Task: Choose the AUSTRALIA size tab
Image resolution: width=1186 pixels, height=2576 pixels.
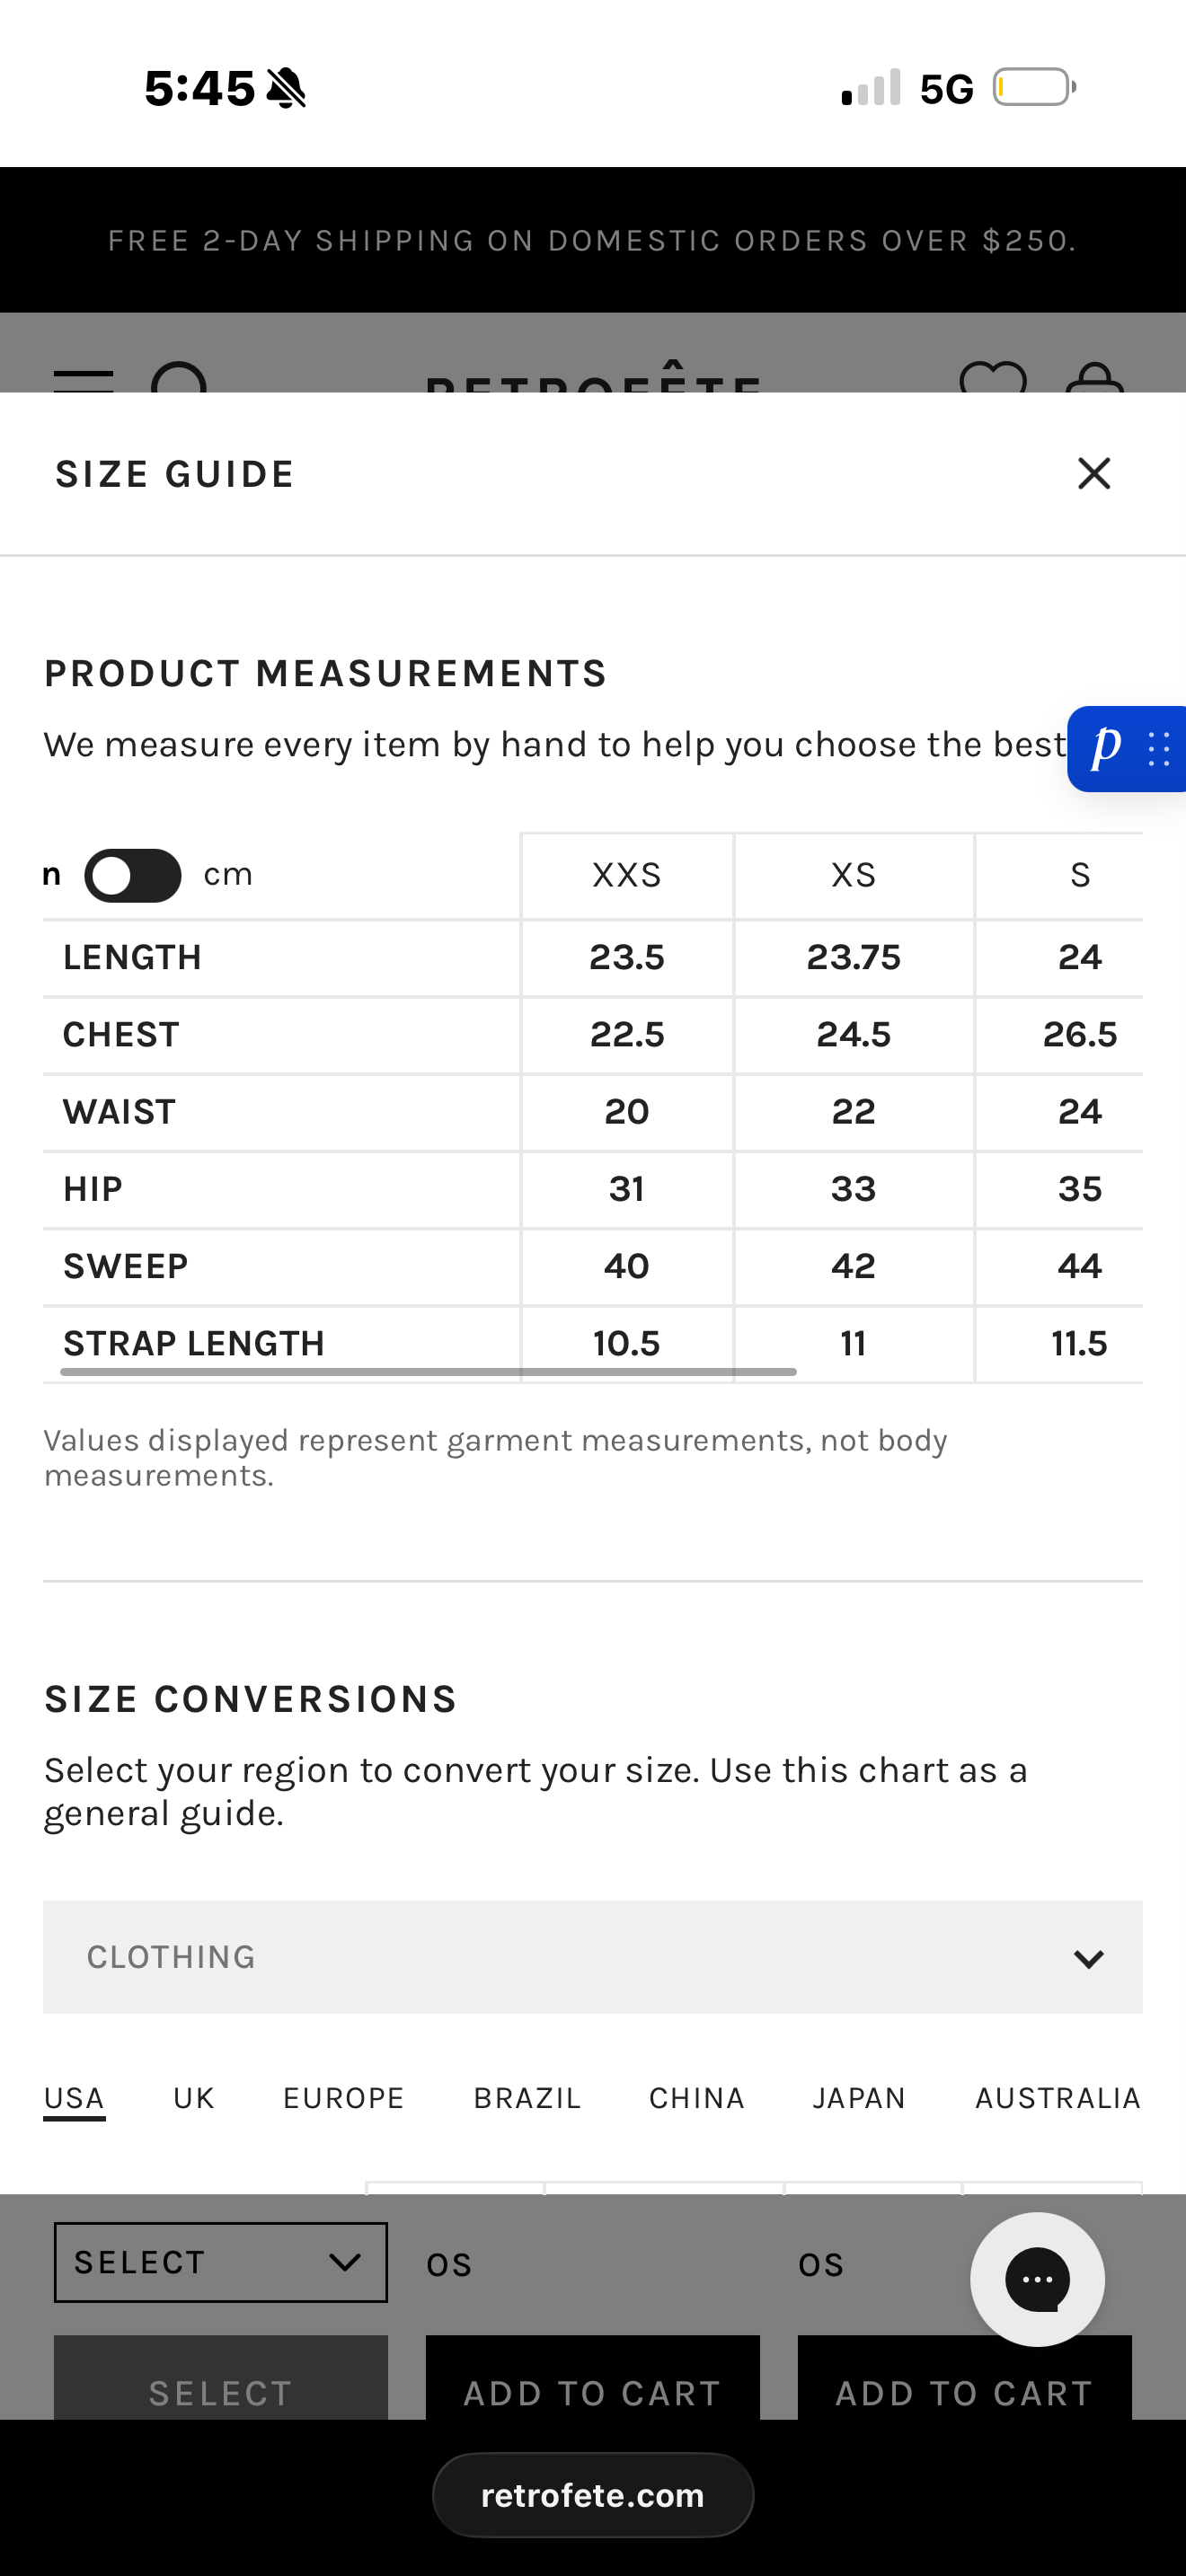Action: pyautogui.click(x=1058, y=2097)
